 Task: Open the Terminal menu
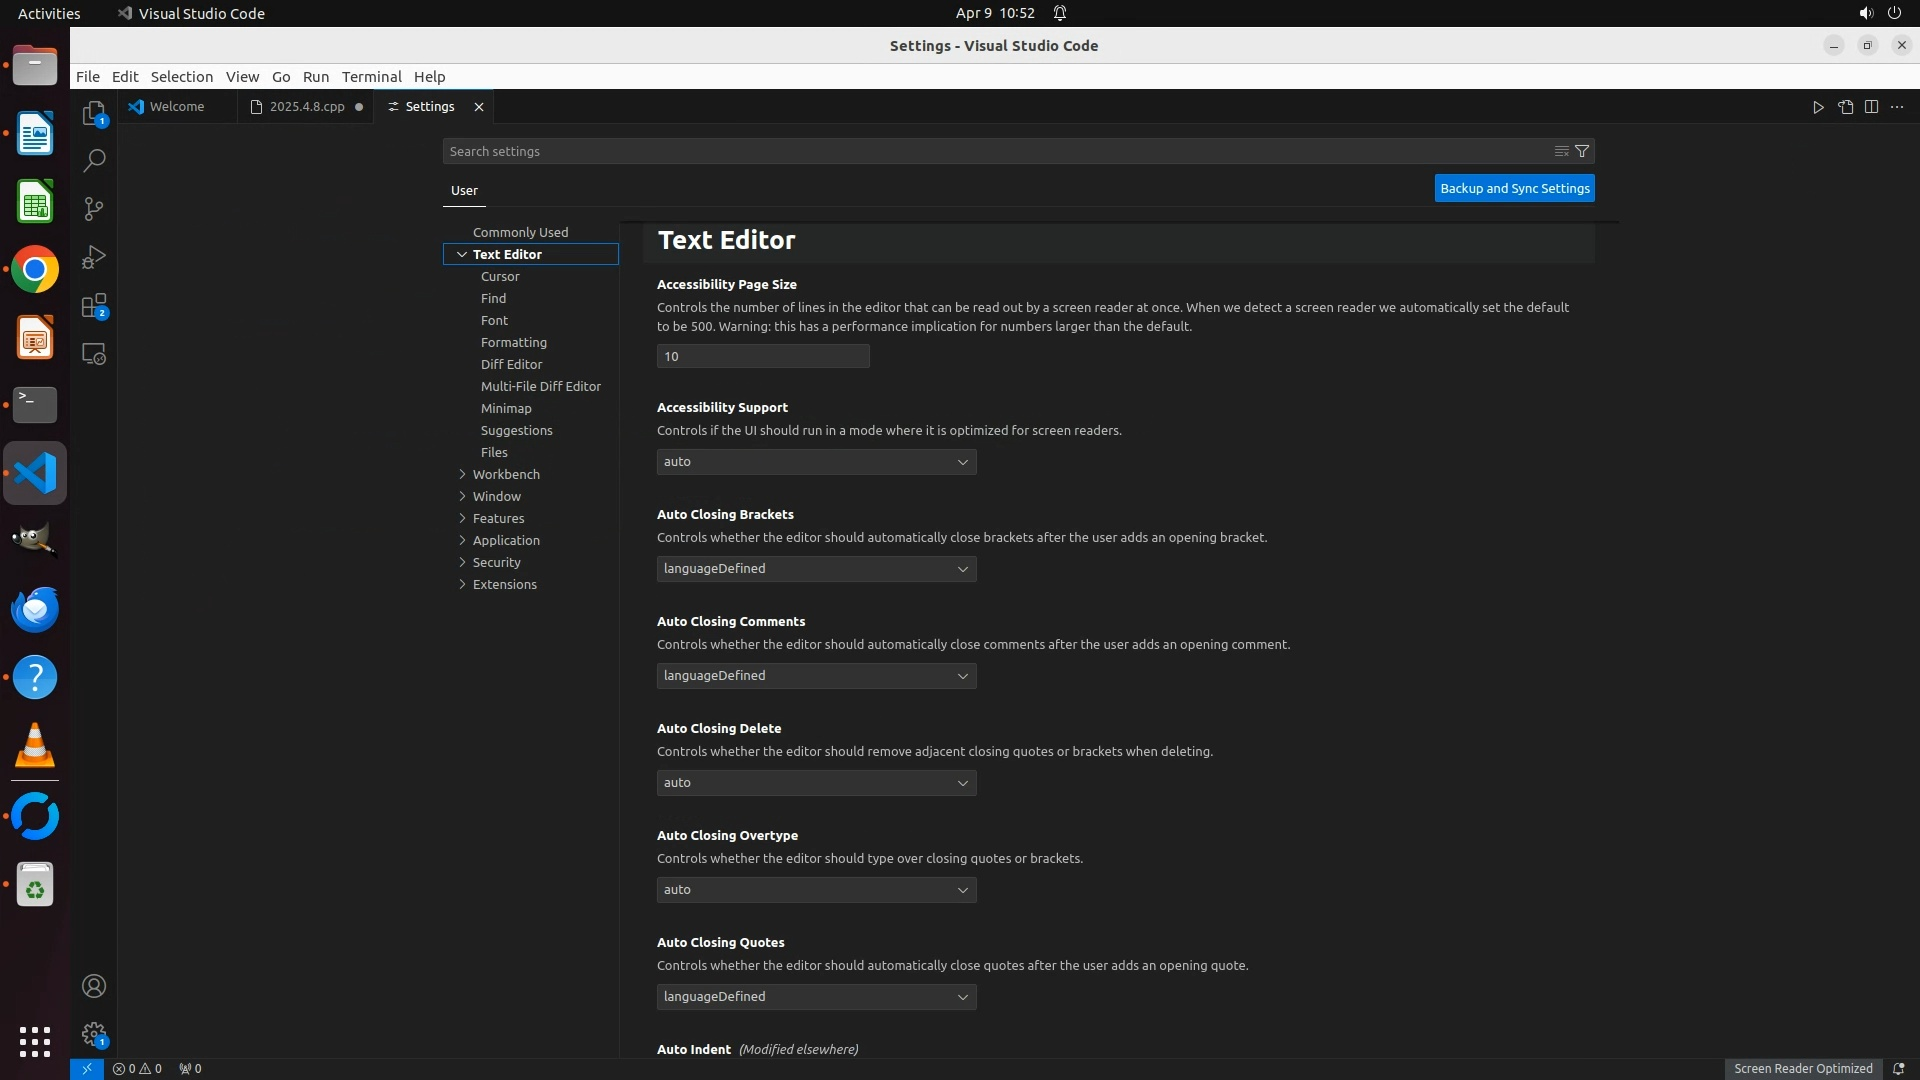(x=371, y=77)
